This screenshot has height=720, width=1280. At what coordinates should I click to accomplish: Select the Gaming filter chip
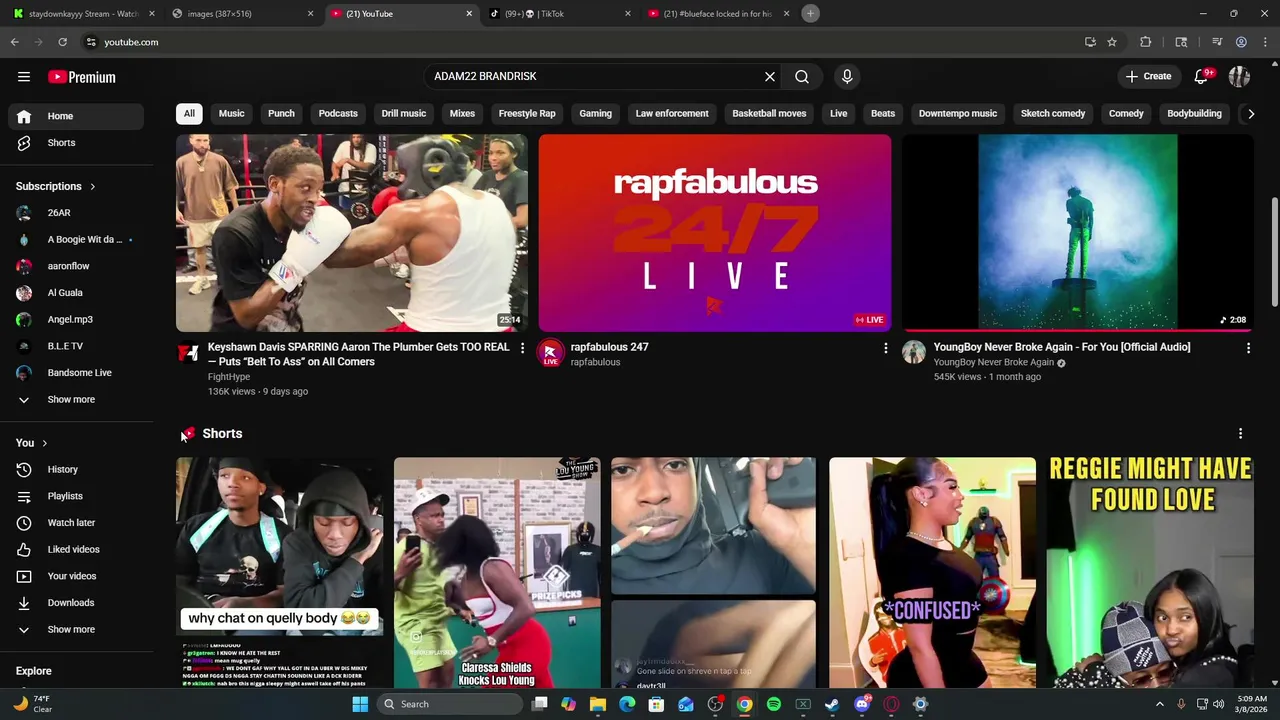point(595,114)
